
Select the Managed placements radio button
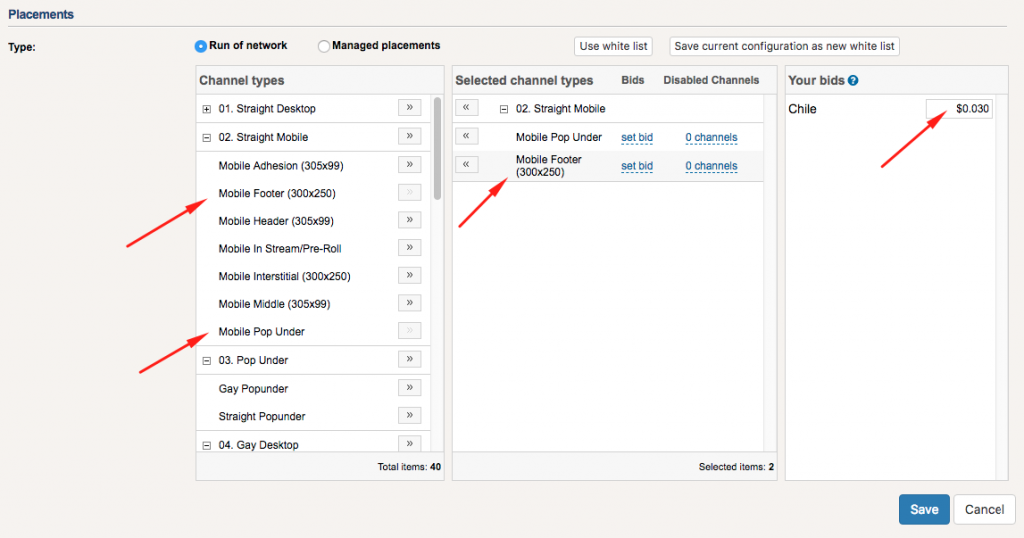(324, 46)
